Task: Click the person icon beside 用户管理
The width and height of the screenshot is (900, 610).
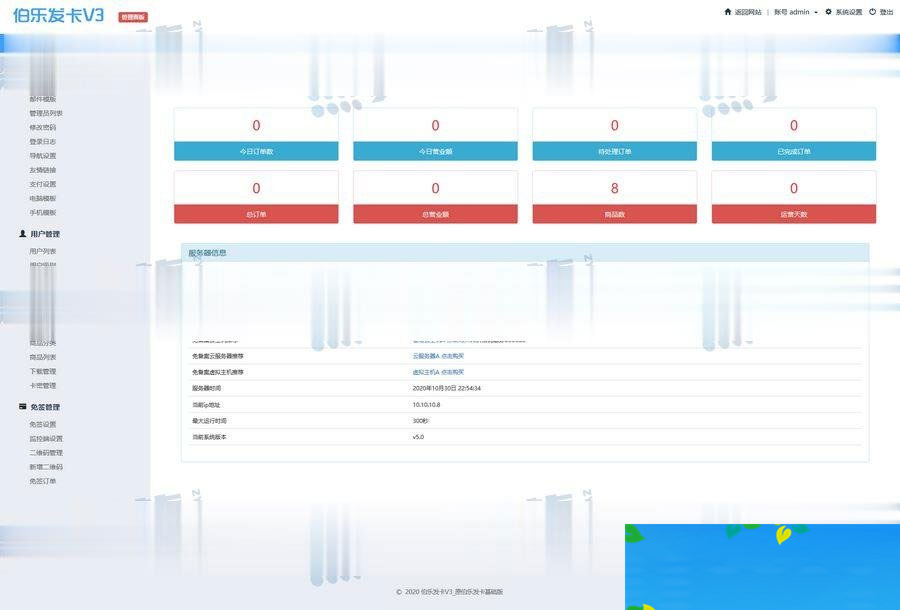Action: coord(22,234)
